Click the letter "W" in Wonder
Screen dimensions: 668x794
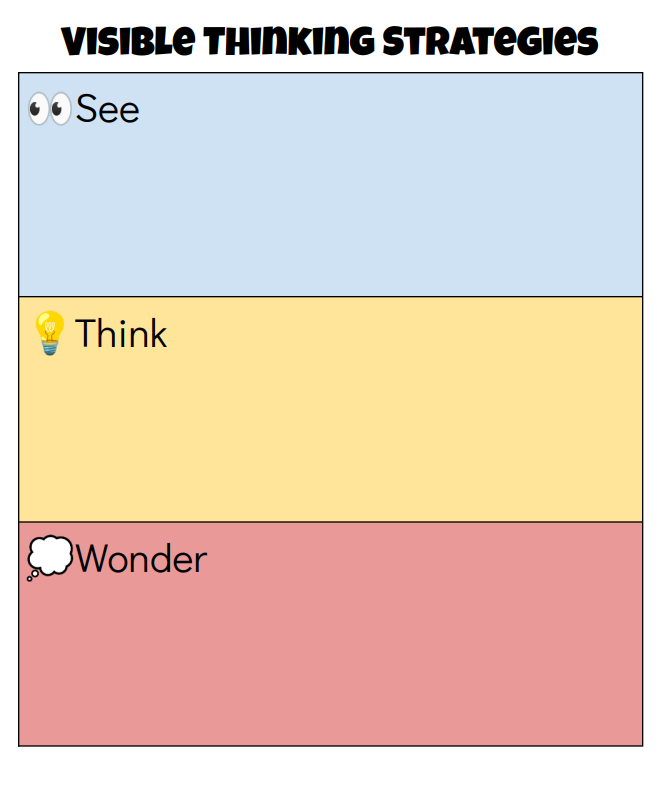click(93, 558)
